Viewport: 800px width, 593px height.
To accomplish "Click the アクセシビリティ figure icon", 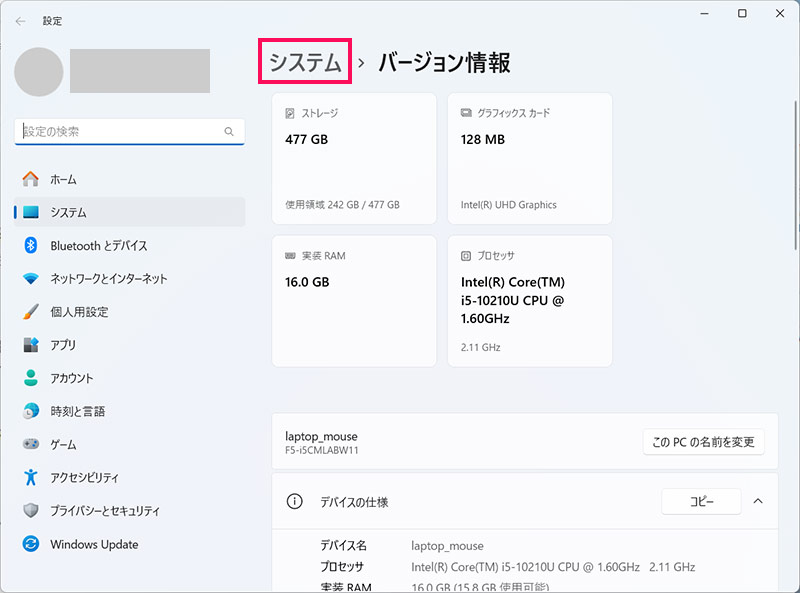I will pos(31,477).
